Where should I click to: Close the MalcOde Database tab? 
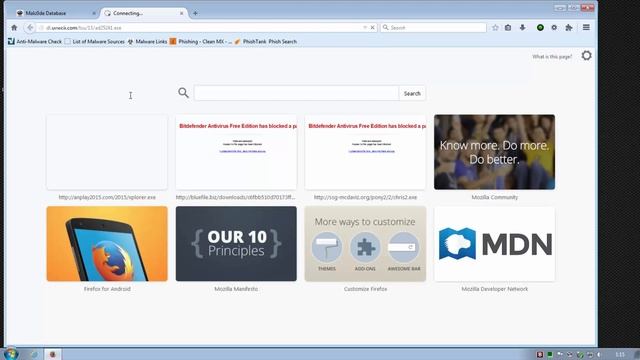click(x=94, y=13)
